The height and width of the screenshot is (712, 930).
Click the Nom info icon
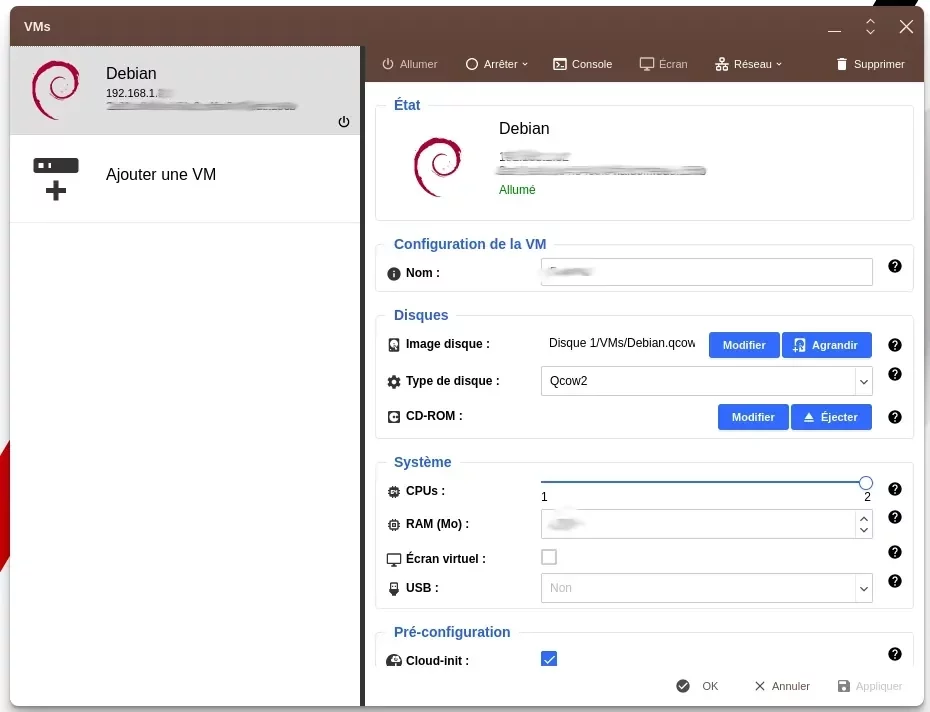click(394, 274)
